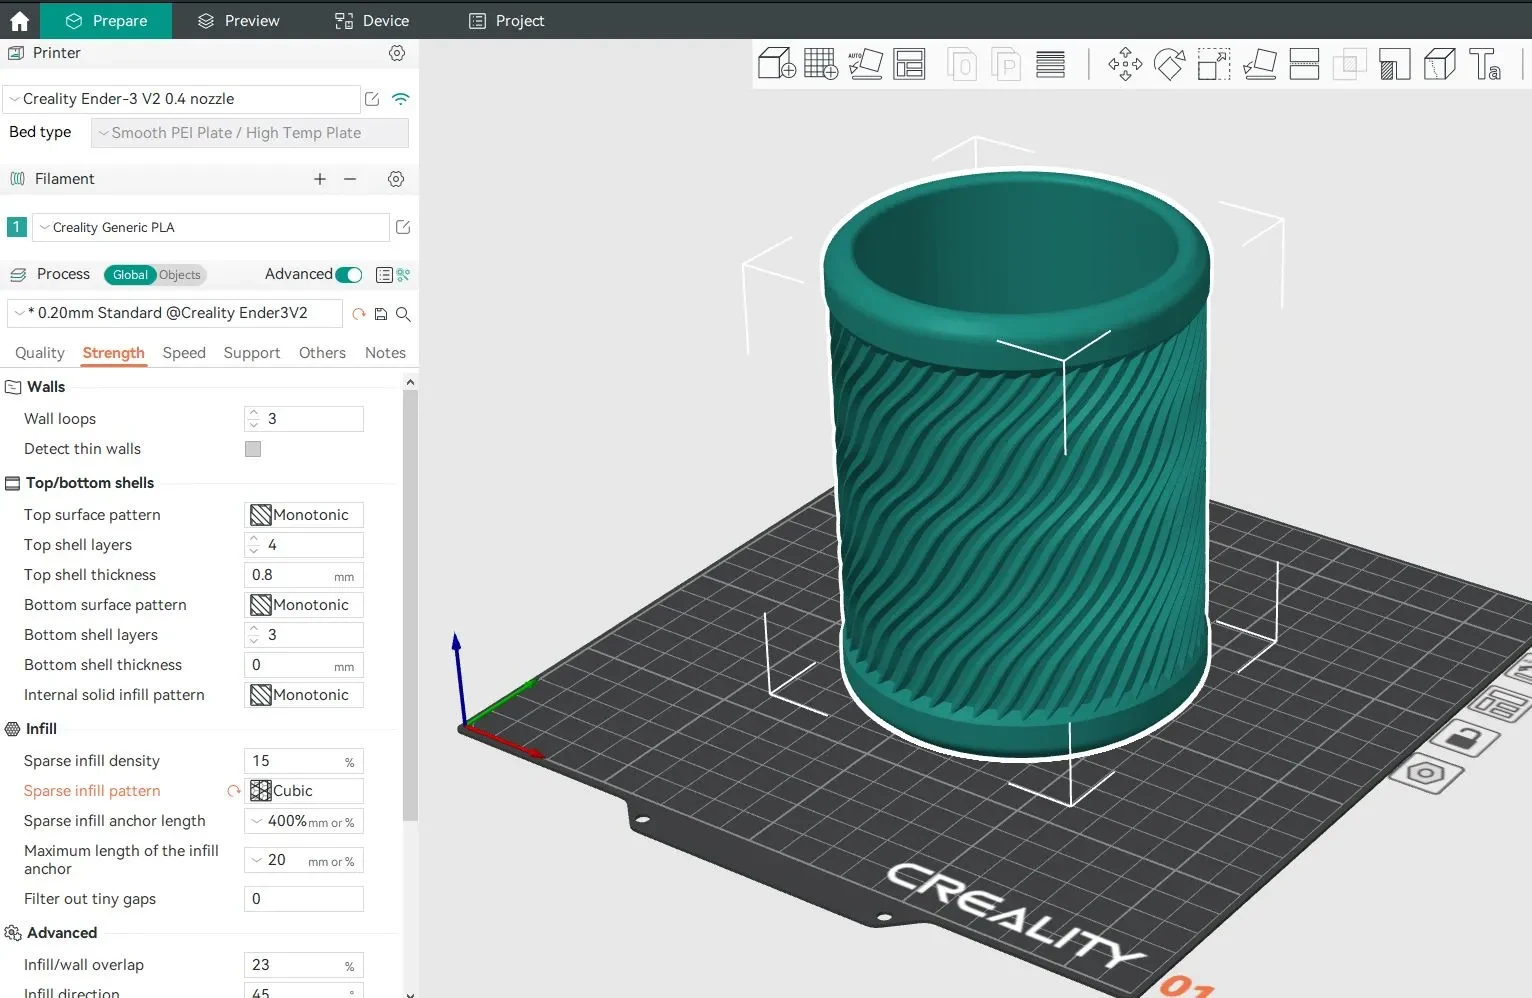Switch to the Device tab
Screen dimensions: 1532x998
pos(372,20)
